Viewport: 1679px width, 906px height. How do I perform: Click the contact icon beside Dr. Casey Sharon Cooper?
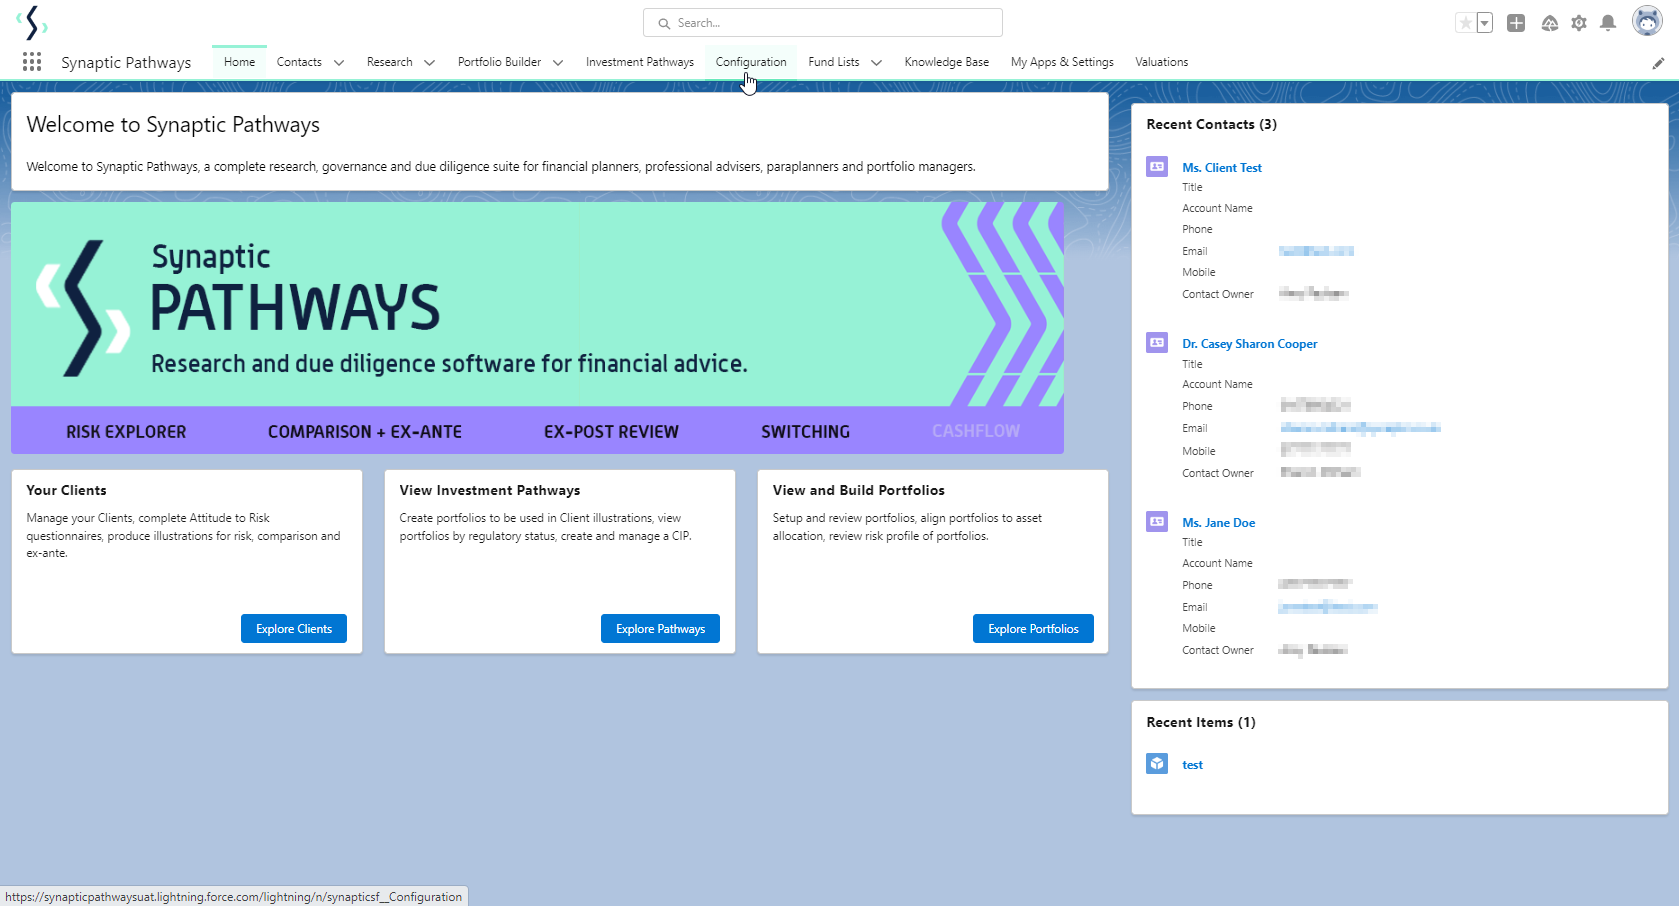pos(1157,343)
